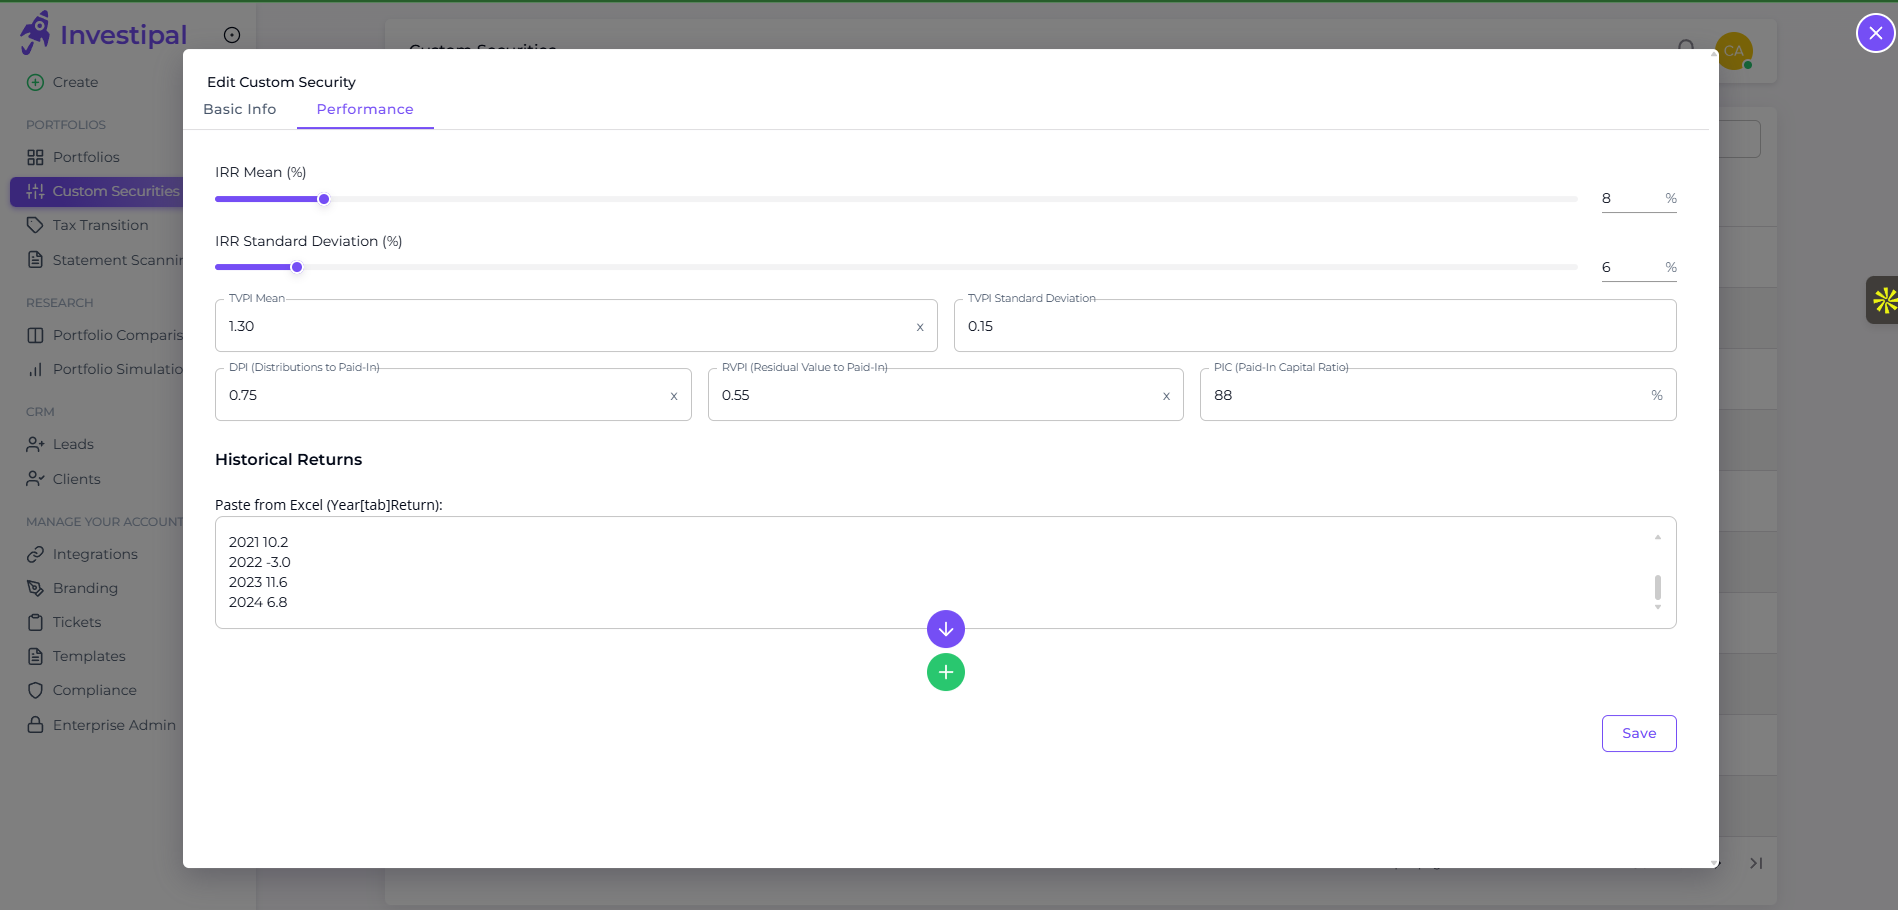This screenshot has width=1898, height=910.
Task: Click the Save button
Action: tap(1638, 733)
